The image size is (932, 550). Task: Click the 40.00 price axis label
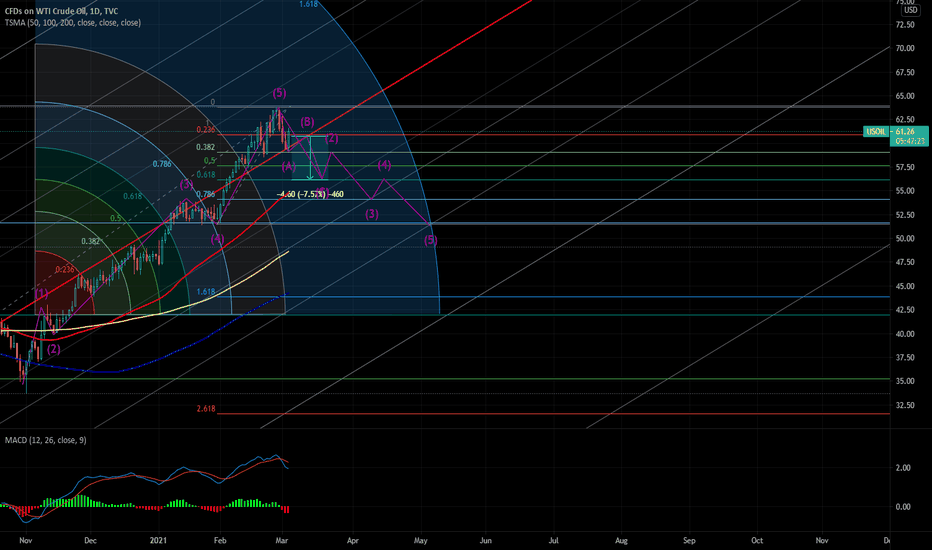(x=905, y=334)
